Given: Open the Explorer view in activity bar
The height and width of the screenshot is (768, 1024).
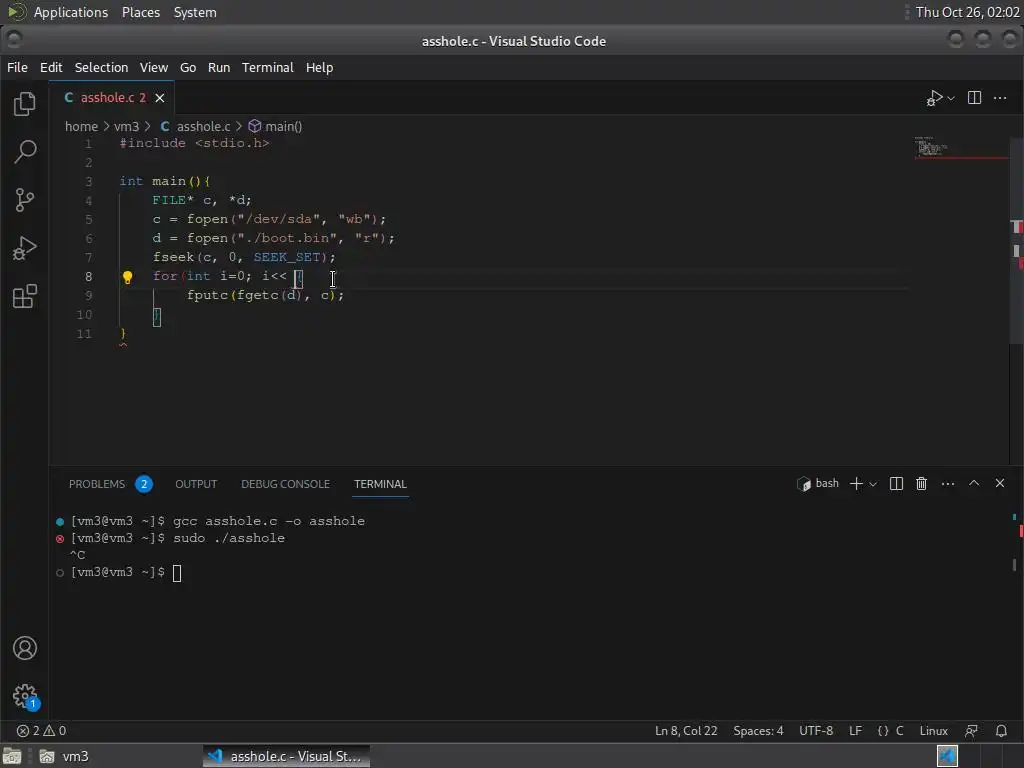Looking at the screenshot, I should click(25, 104).
